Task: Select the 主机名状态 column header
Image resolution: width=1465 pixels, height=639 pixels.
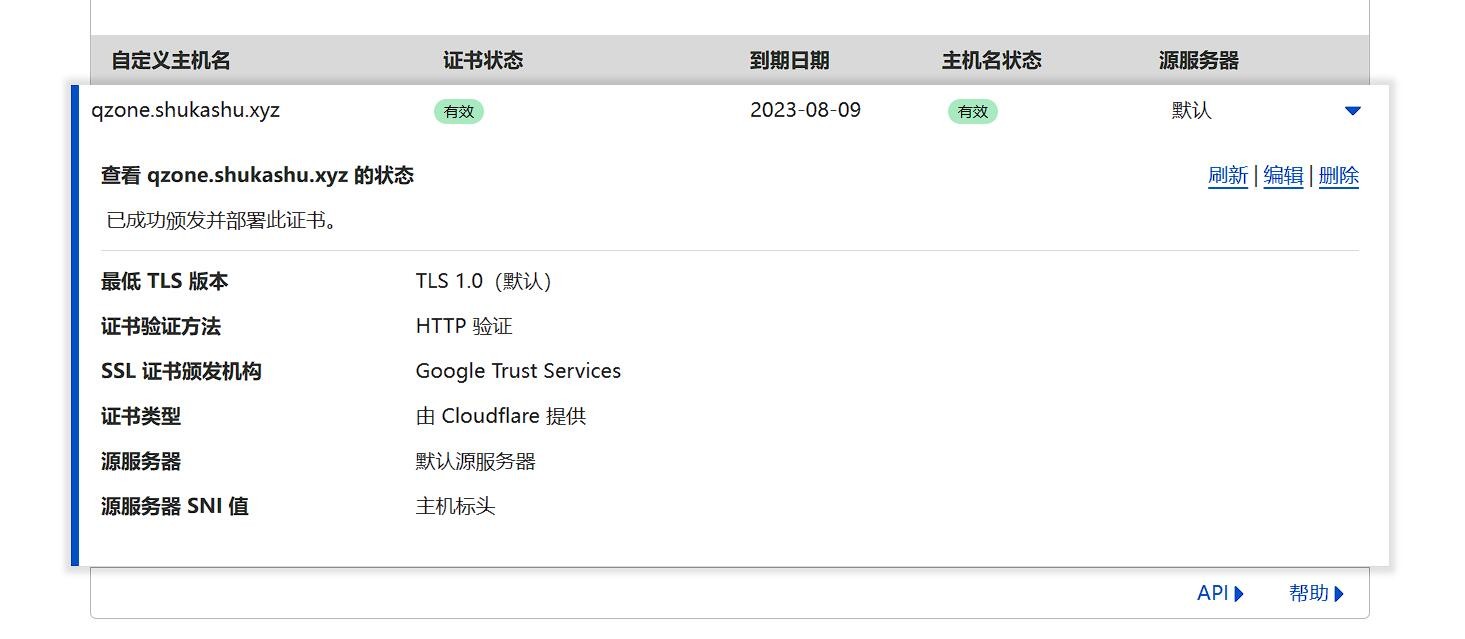Action: click(x=992, y=60)
